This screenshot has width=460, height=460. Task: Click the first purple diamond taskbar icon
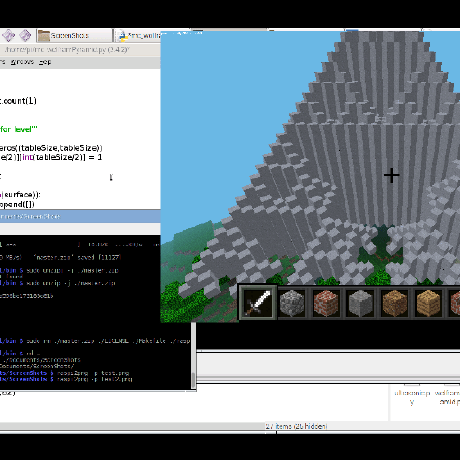click(8, 35)
